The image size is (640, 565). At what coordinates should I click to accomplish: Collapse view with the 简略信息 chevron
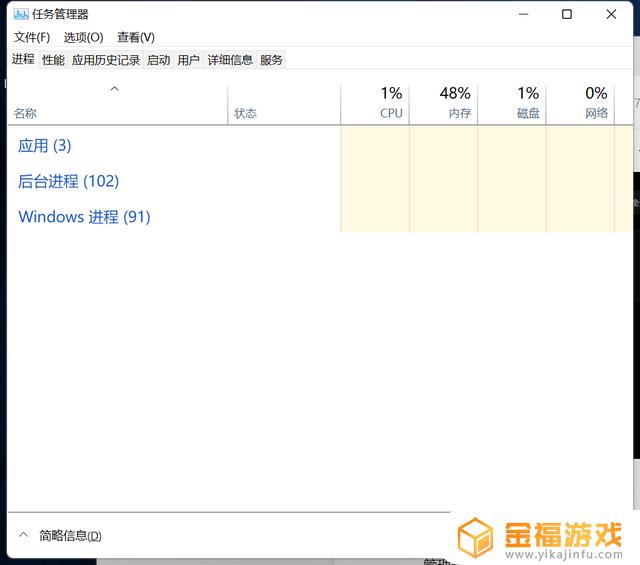tap(24, 534)
